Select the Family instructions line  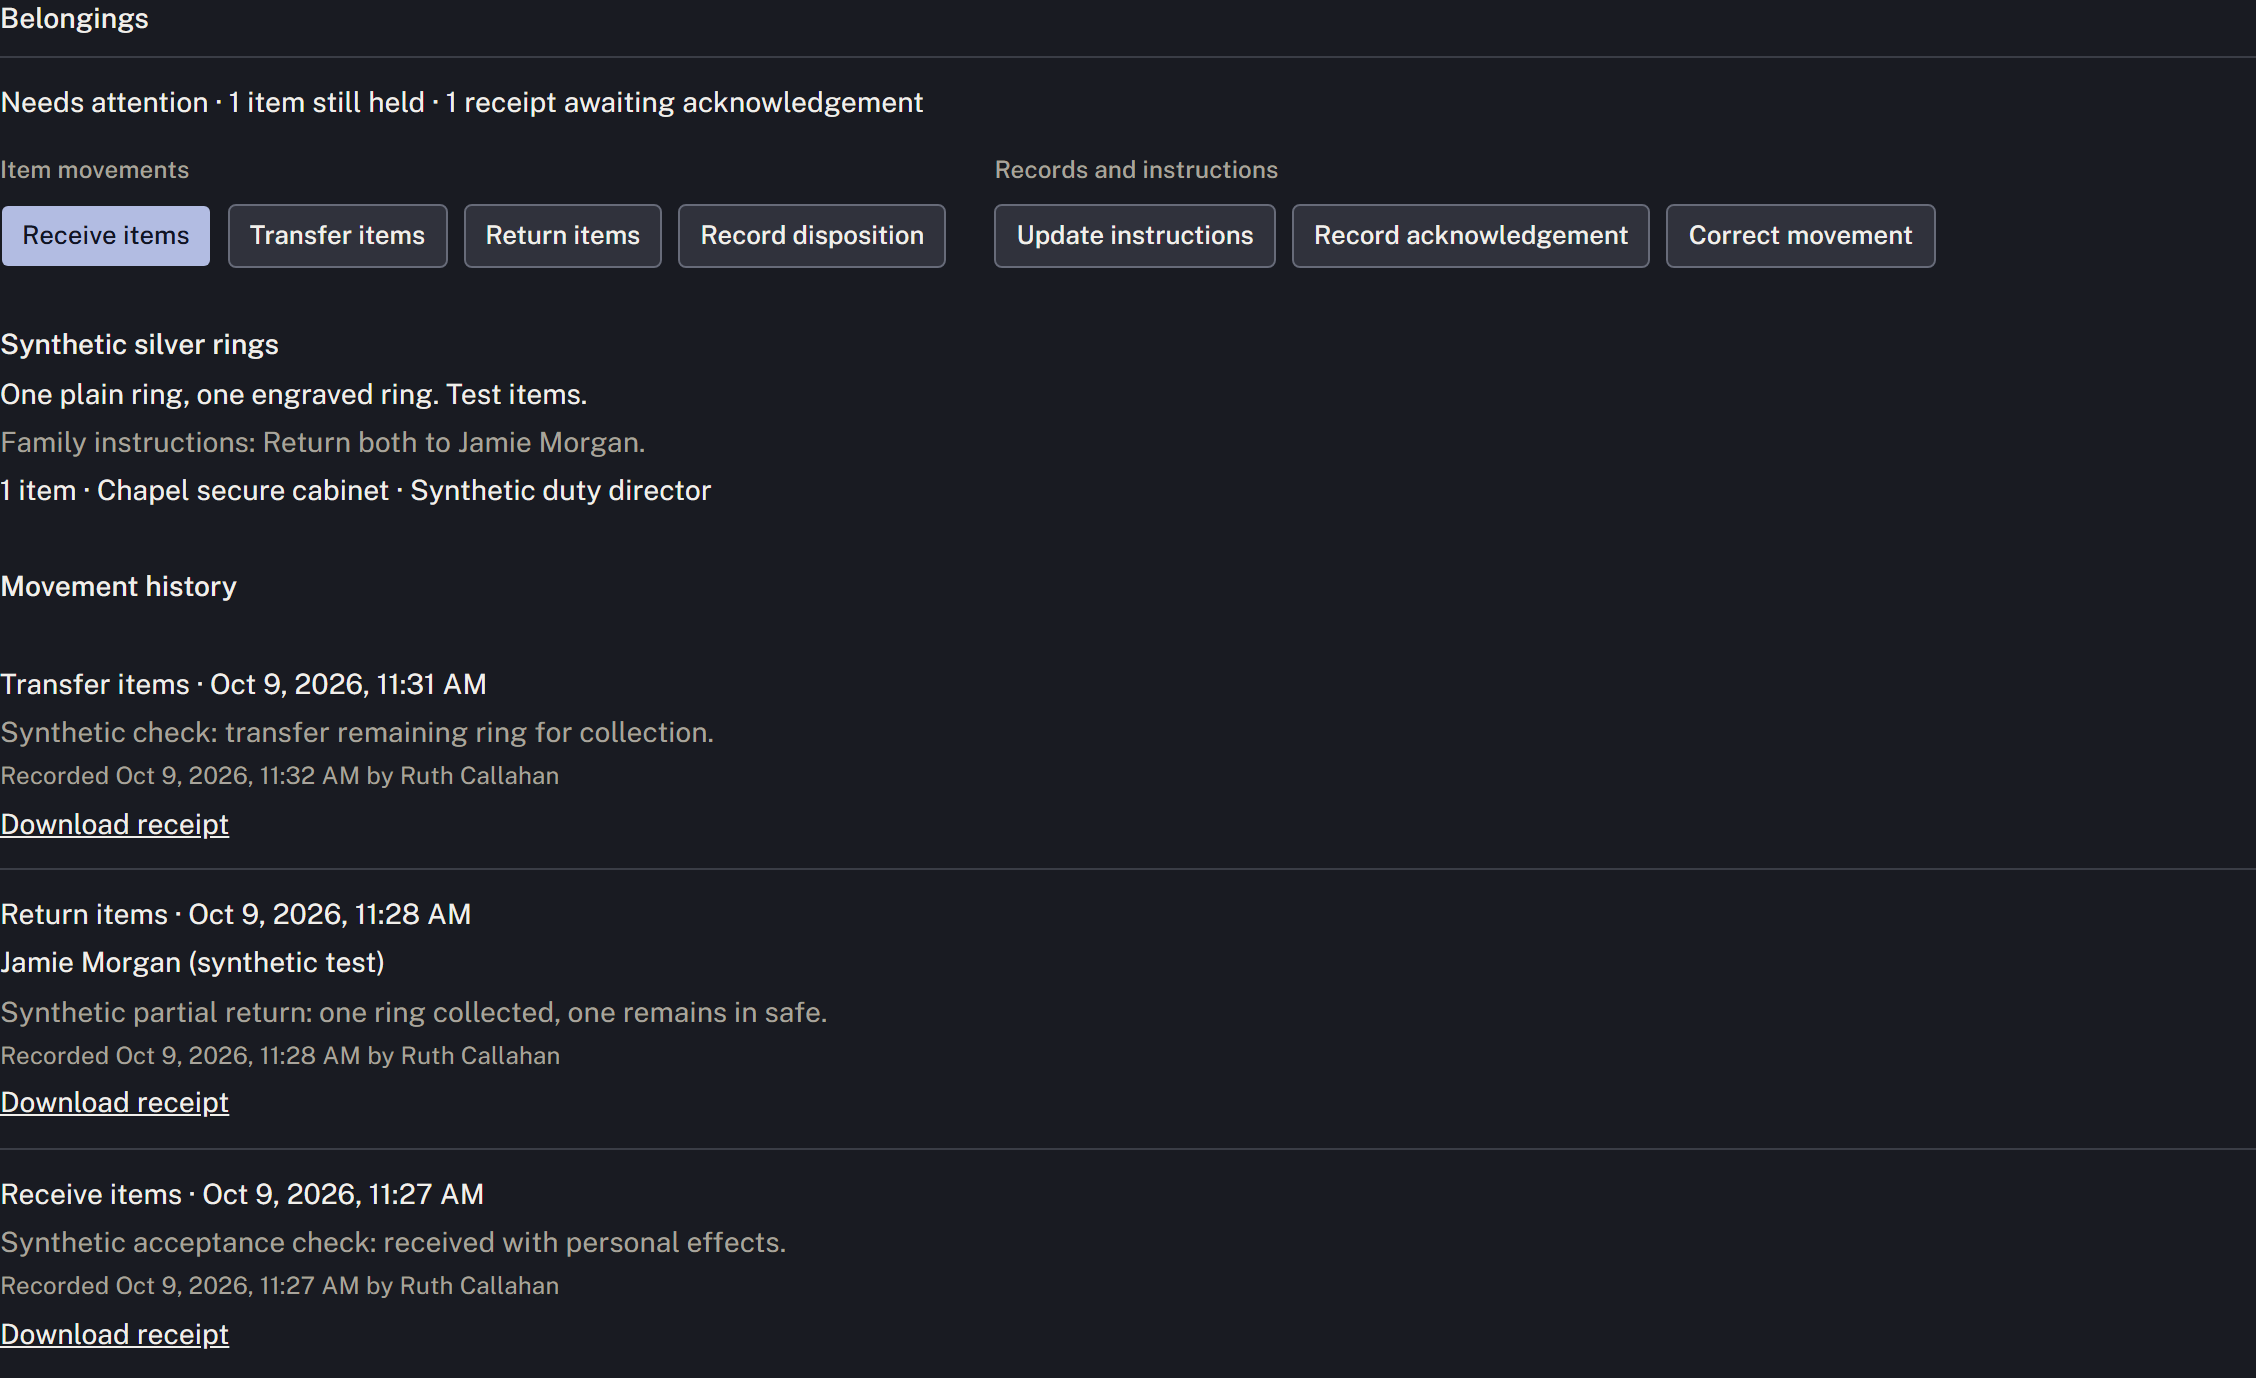(x=322, y=442)
